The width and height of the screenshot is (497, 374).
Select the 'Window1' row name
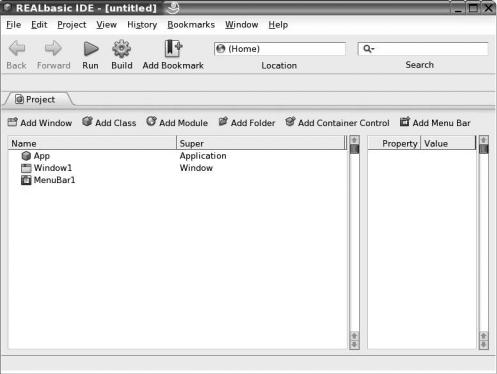point(53,168)
